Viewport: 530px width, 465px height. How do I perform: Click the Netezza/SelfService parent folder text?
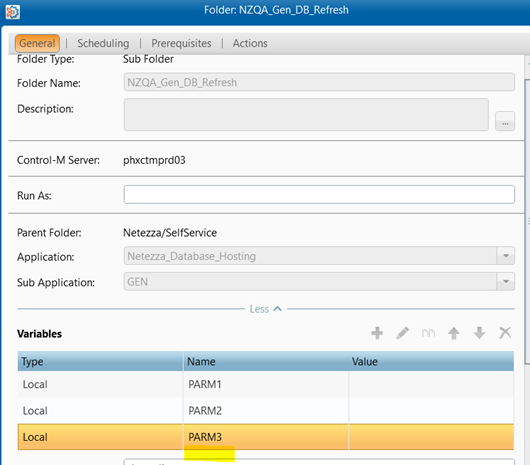click(170, 232)
